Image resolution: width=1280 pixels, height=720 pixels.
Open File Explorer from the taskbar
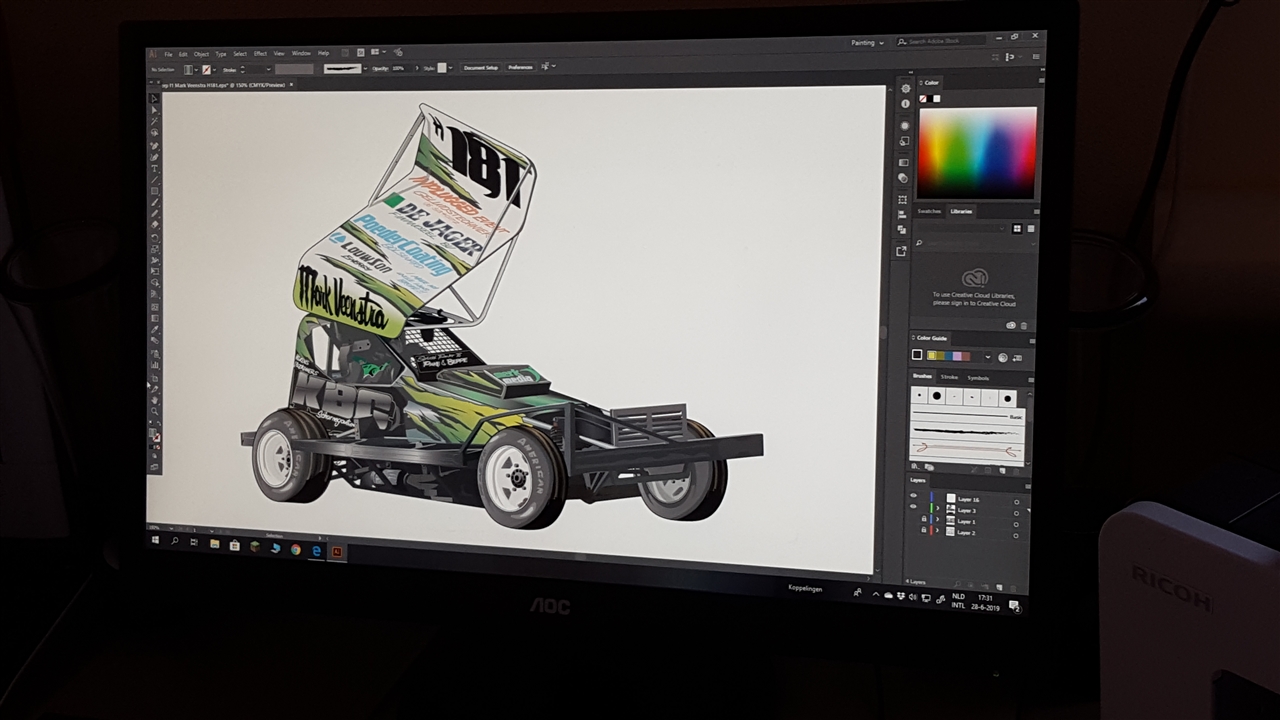(214, 544)
